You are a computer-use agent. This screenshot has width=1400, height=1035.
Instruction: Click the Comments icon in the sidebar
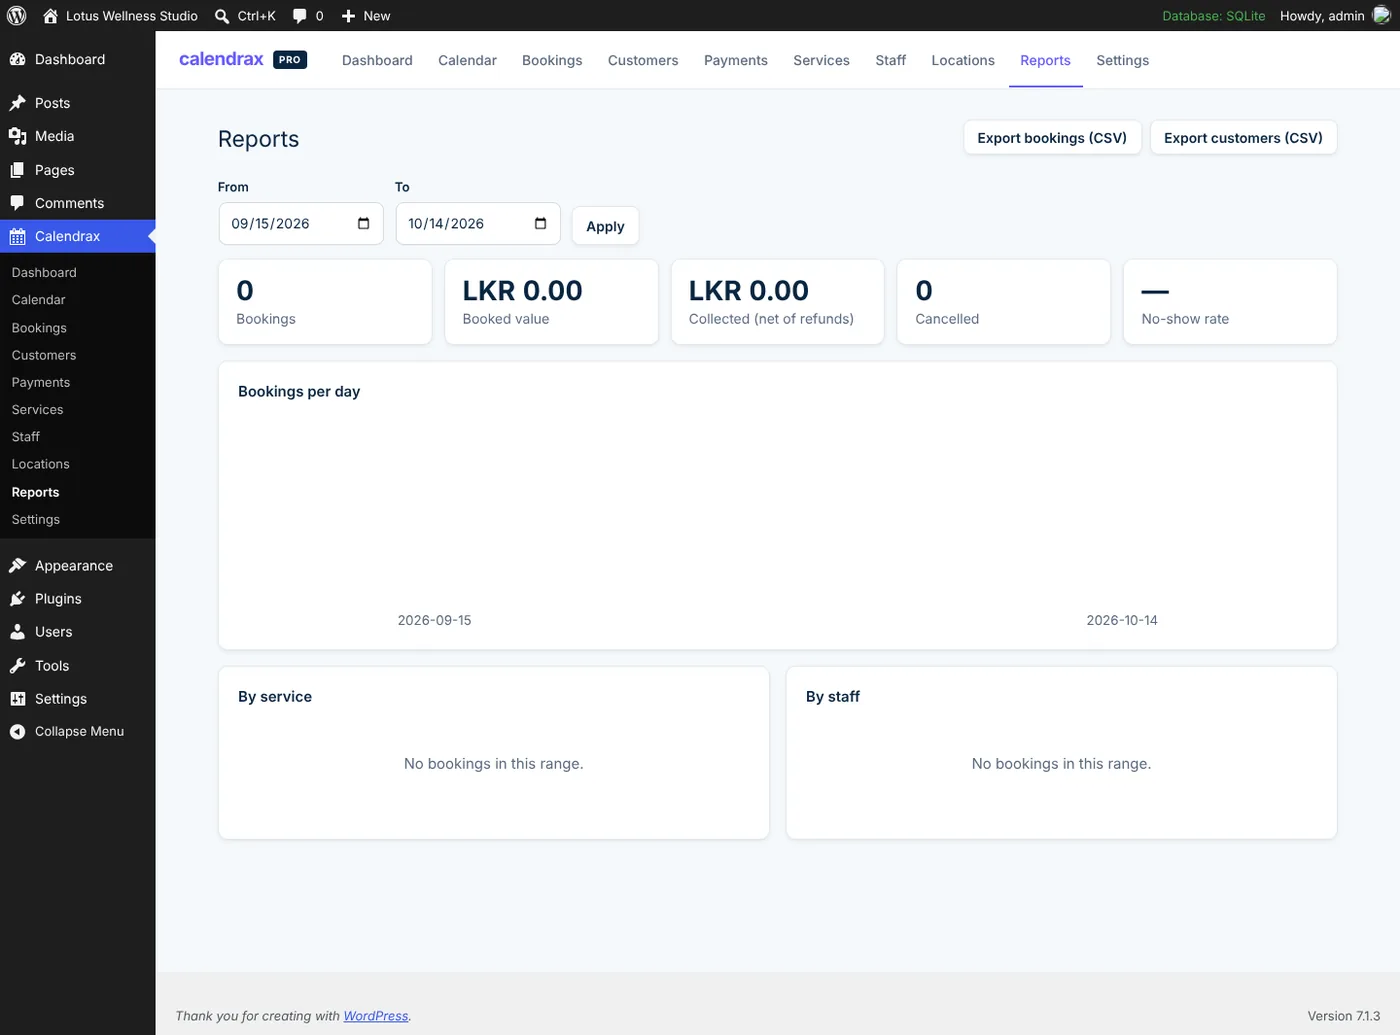click(17, 203)
